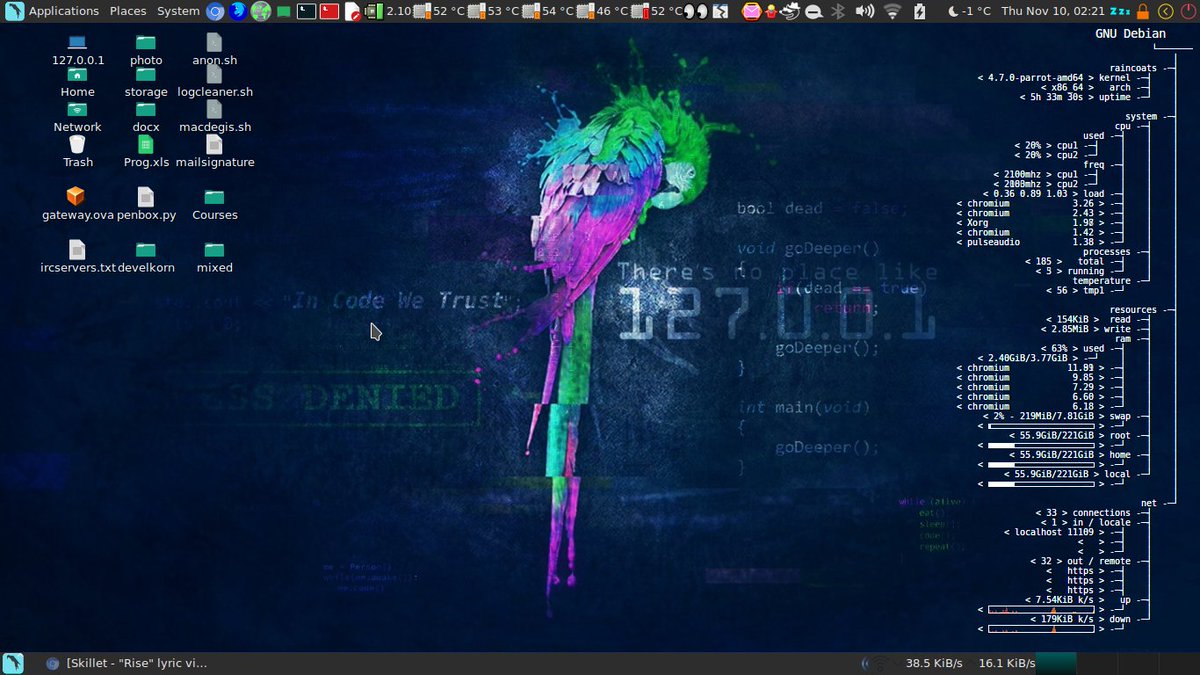Check the battery charging indicator

pyautogui.click(x=919, y=12)
